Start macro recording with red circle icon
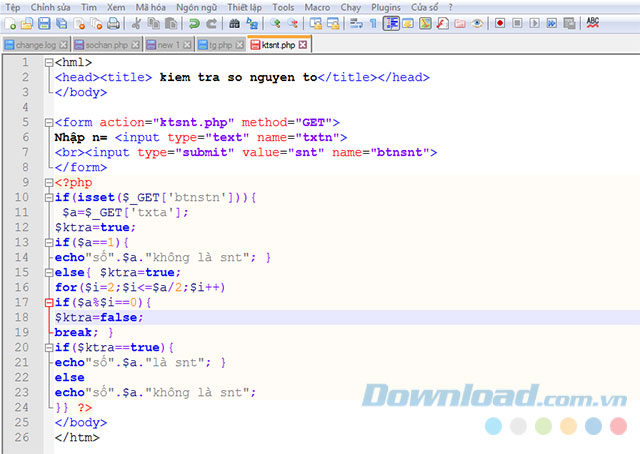The width and height of the screenshot is (640, 454). tap(498, 23)
